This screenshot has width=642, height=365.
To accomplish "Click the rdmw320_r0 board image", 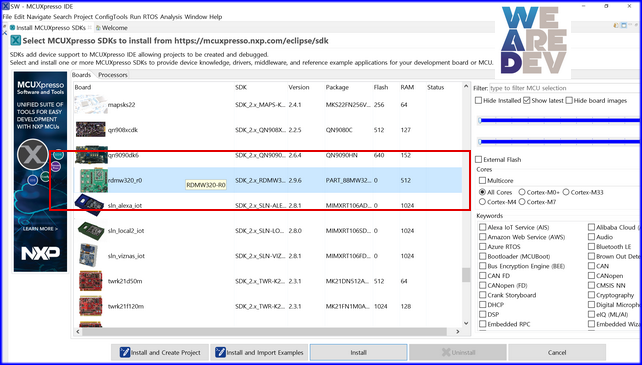I will click(x=93, y=180).
